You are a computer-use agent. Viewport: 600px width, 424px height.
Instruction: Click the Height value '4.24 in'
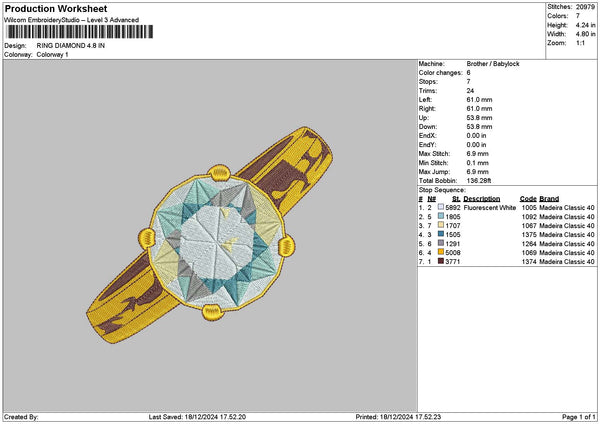click(585, 25)
